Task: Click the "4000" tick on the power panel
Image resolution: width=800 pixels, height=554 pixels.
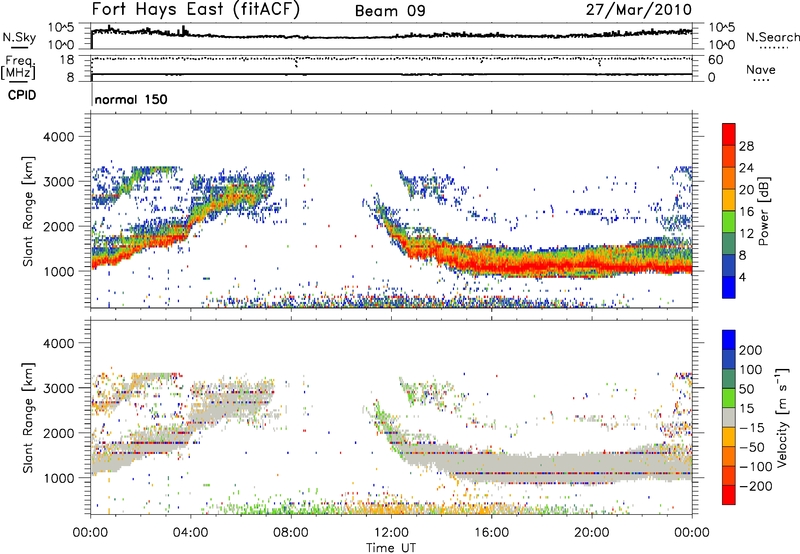Action: (59, 137)
